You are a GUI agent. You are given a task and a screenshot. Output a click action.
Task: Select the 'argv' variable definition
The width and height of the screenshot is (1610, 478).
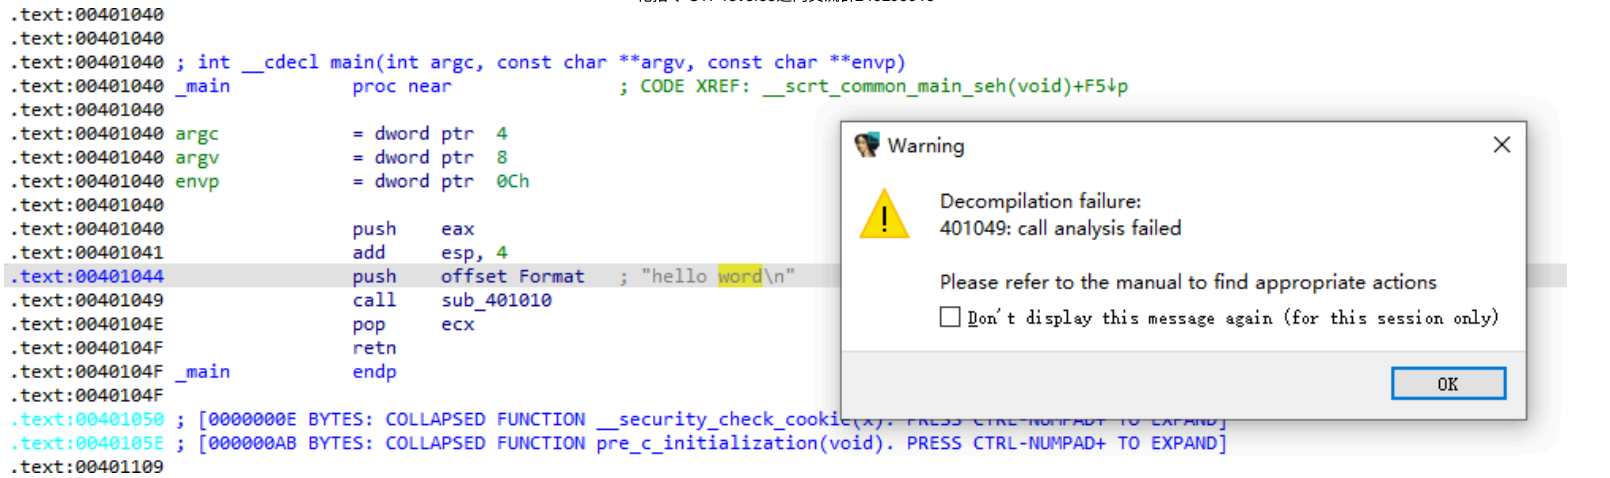pyautogui.click(x=197, y=158)
